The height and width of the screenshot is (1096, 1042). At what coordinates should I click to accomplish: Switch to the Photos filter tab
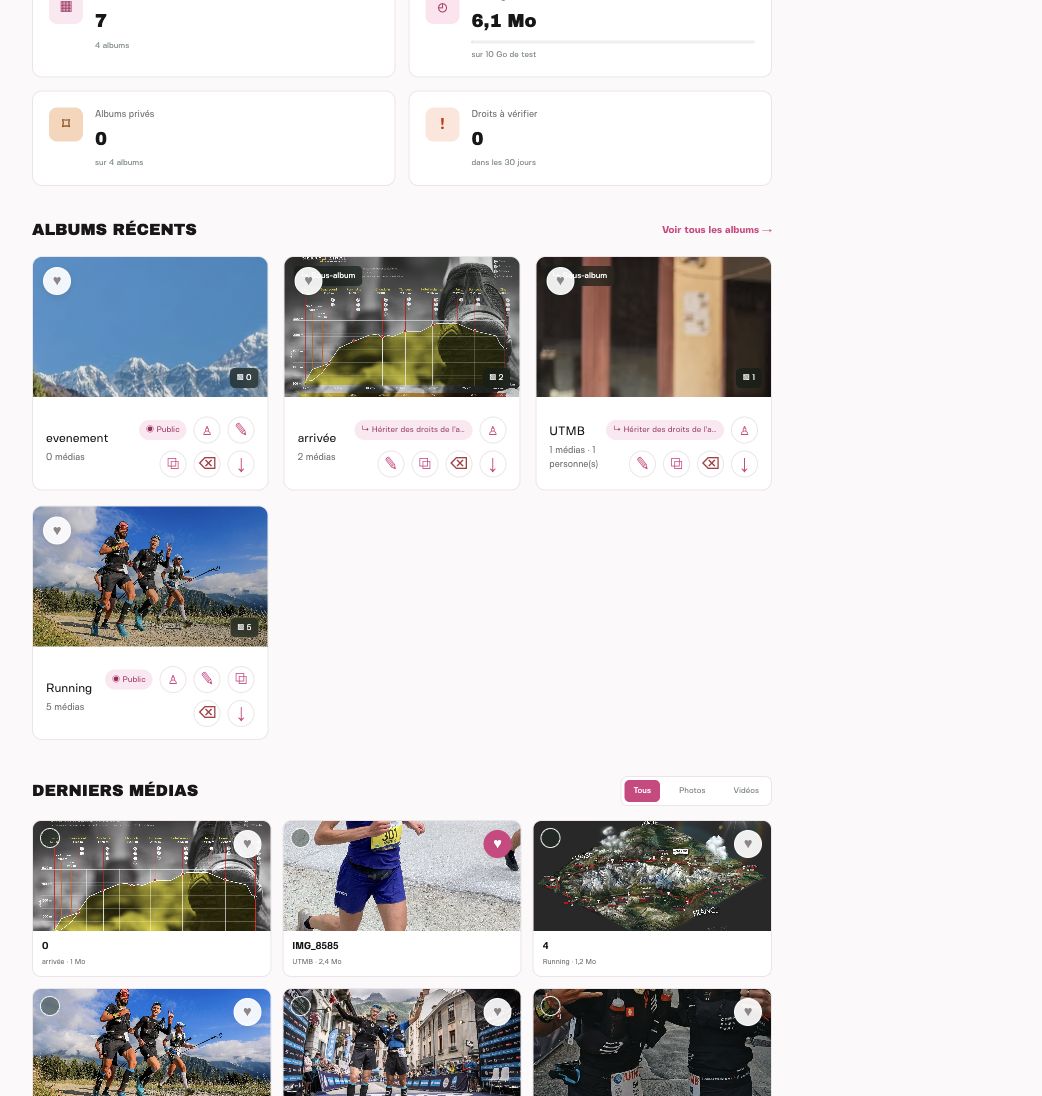click(x=692, y=791)
